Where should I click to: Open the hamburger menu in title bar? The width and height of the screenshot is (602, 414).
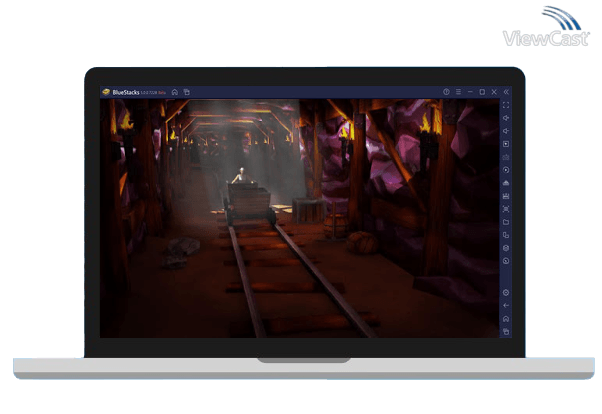[x=458, y=92]
